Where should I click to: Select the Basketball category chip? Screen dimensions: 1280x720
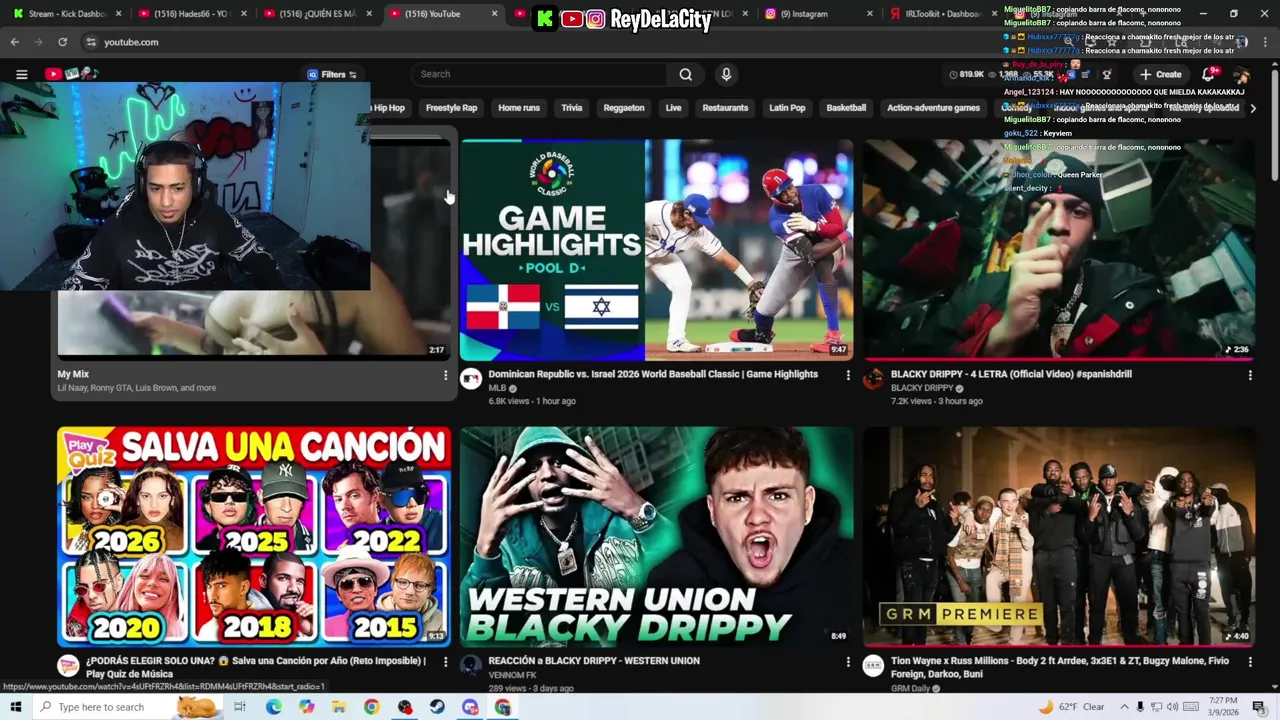pyautogui.click(x=846, y=108)
